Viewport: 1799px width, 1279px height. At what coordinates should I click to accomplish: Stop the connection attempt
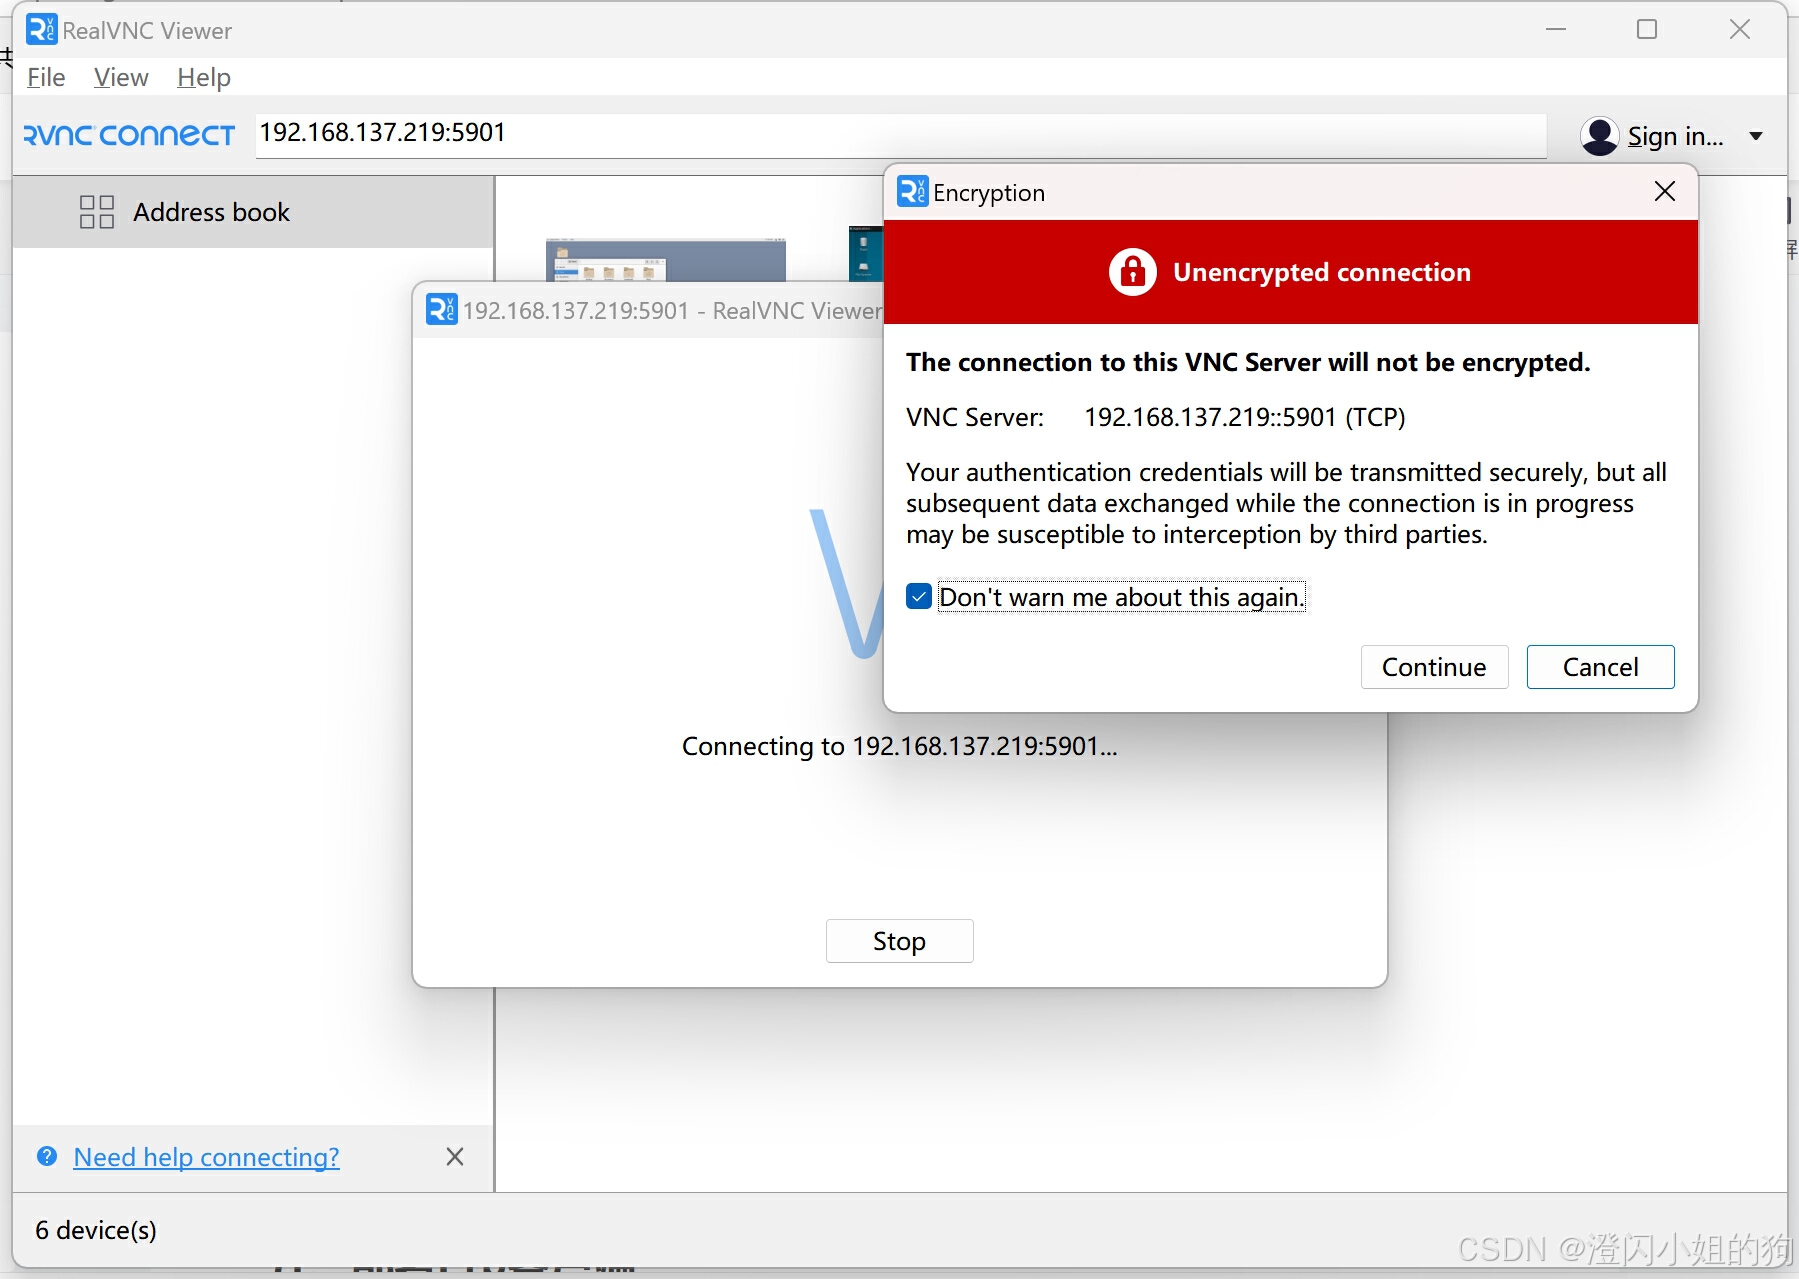(x=899, y=941)
